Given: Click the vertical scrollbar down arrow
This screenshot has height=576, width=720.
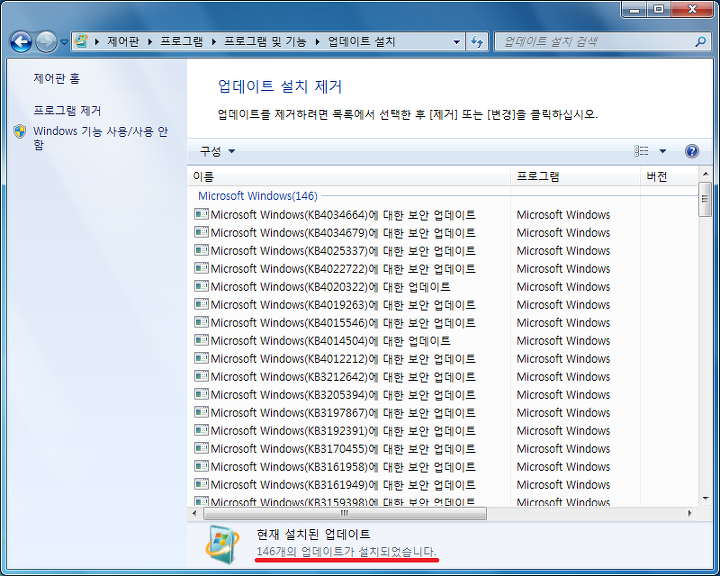Looking at the screenshot, I should 705,499.
